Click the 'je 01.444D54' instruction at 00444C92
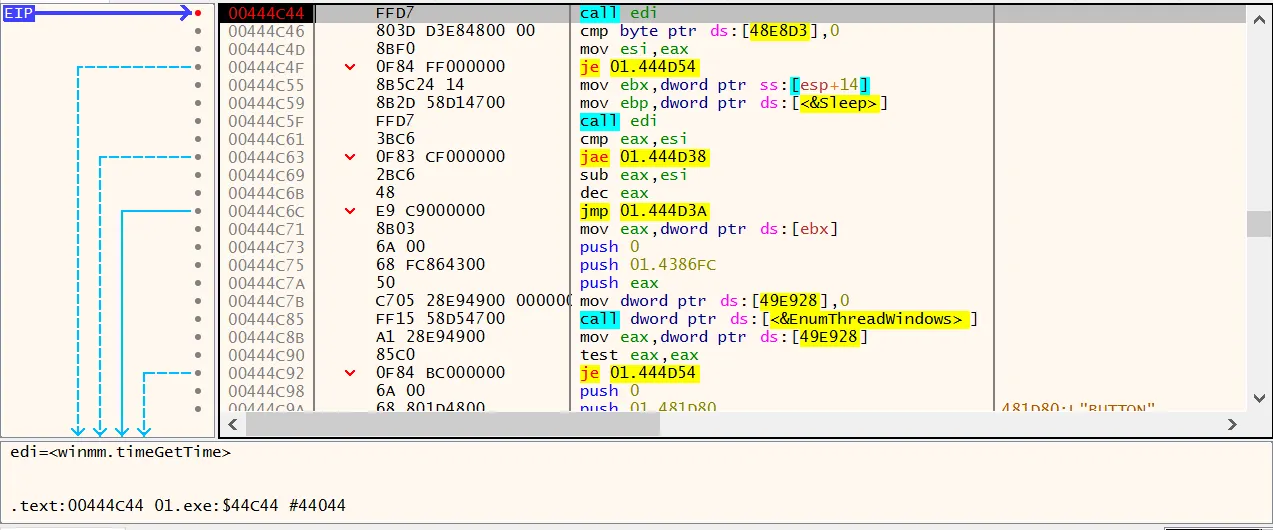This screenshot has width=1273, height=530. [x=638, y=373]
